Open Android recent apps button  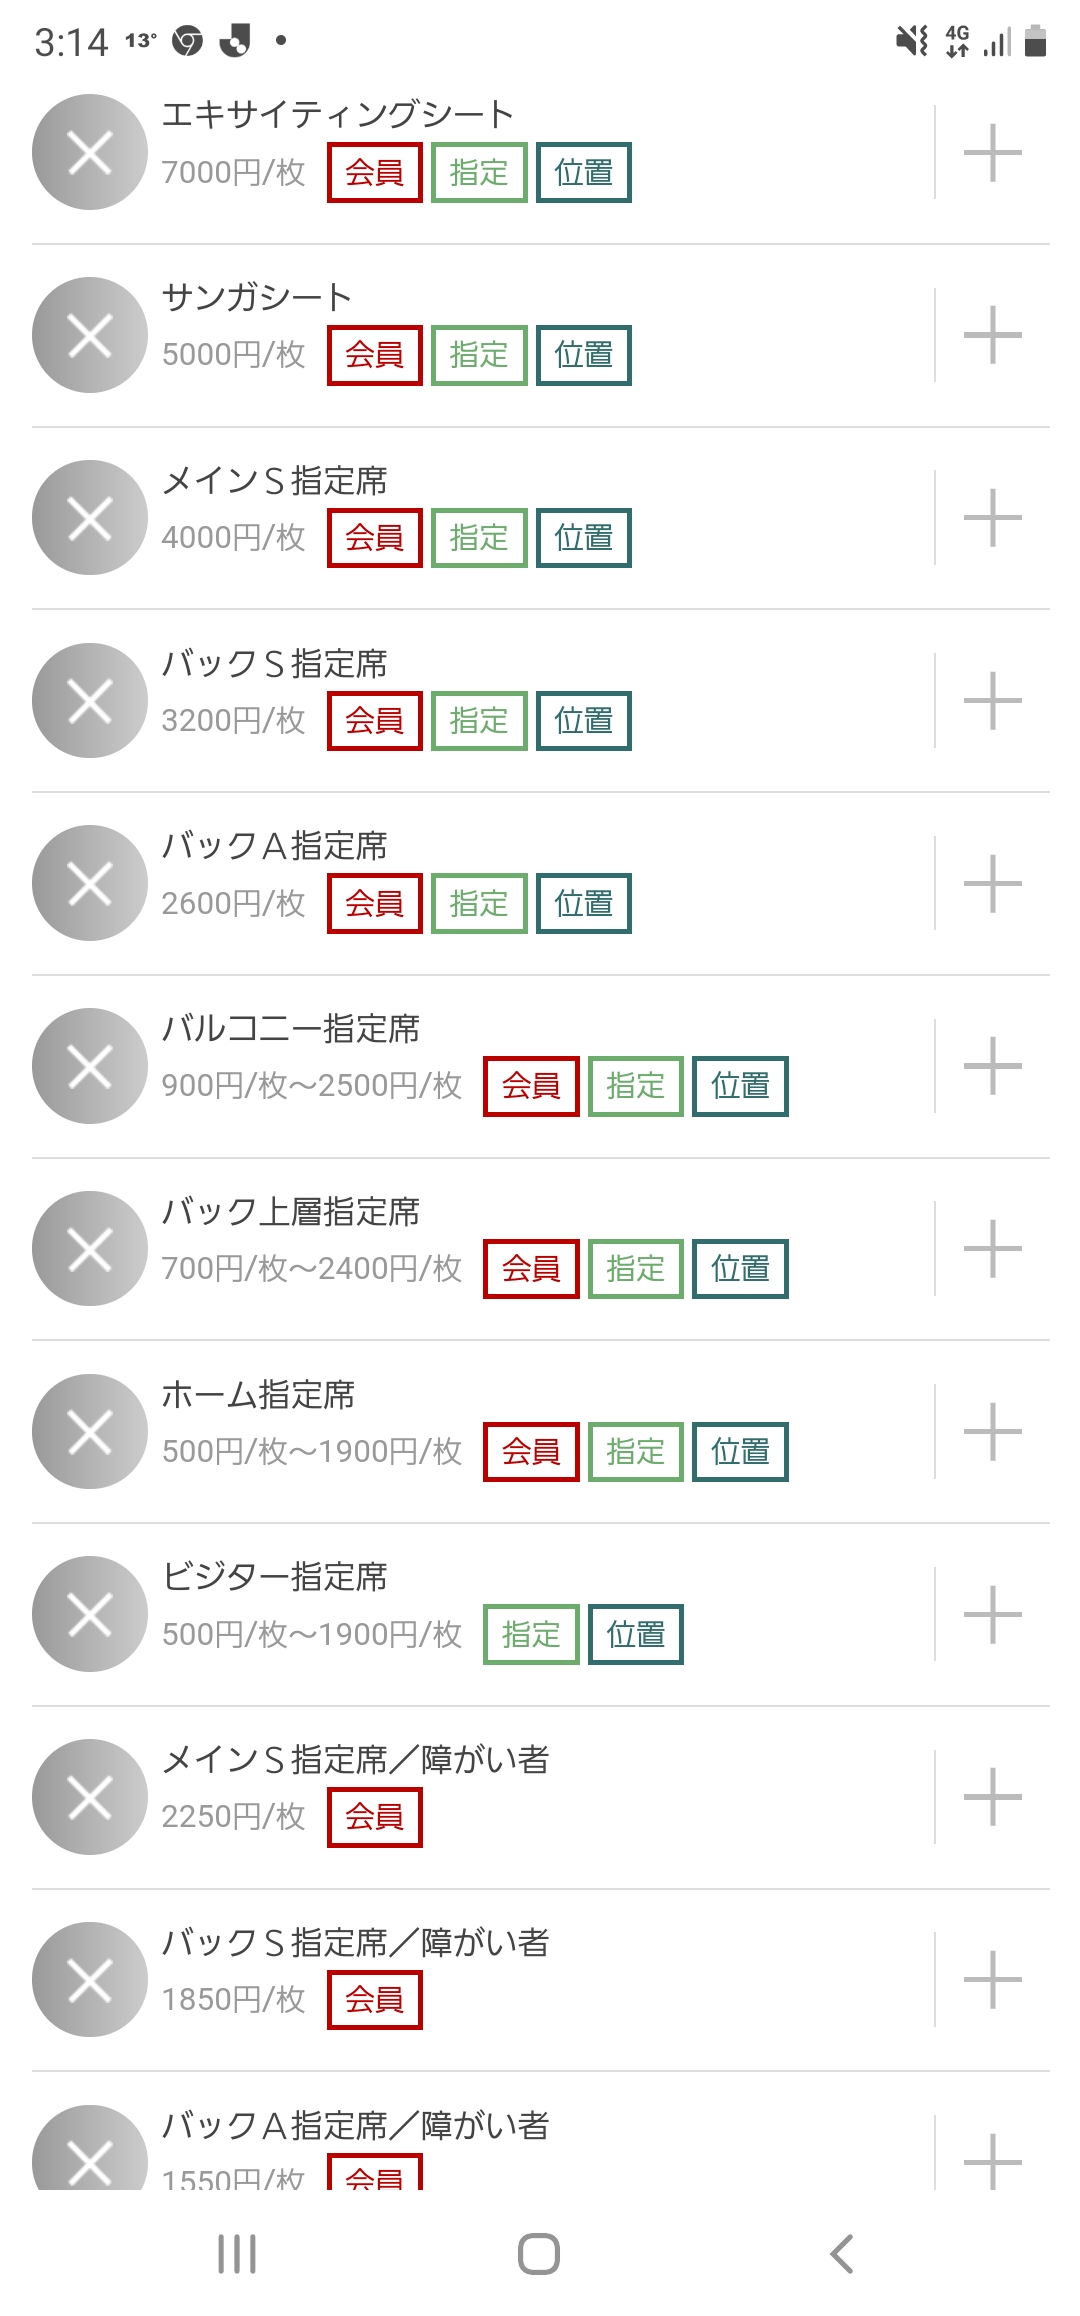[x=237, y=2254]
